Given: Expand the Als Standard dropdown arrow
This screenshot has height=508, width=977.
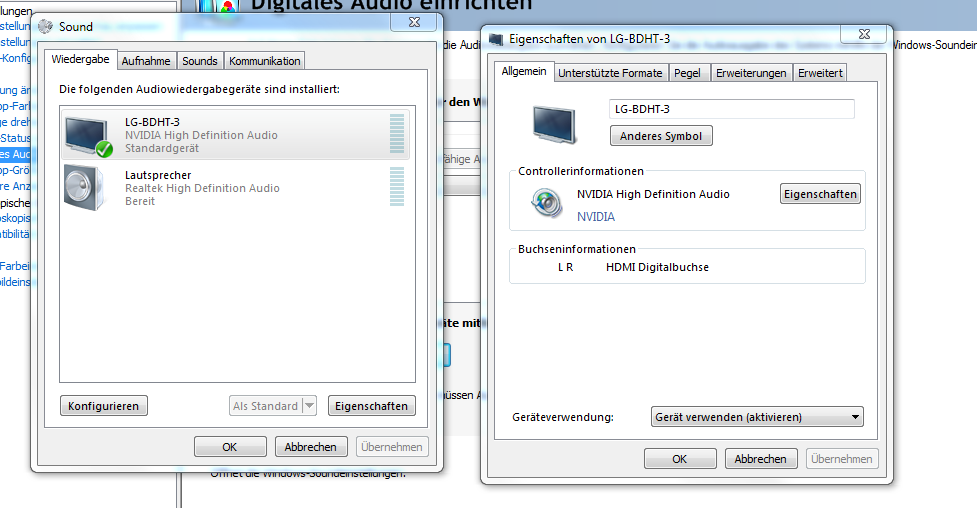Looking at the screenshot, I should (309, 406).
